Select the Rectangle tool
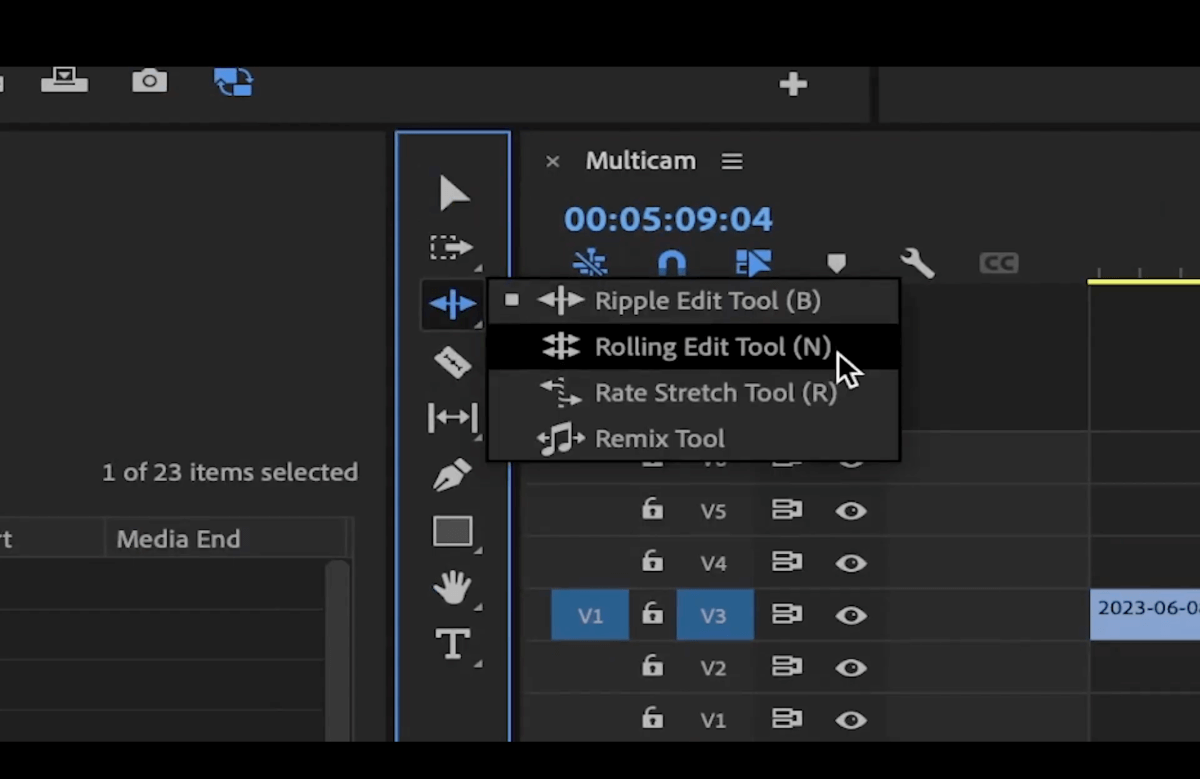The width and height of the screenshot is (1200, 779). 452,531
